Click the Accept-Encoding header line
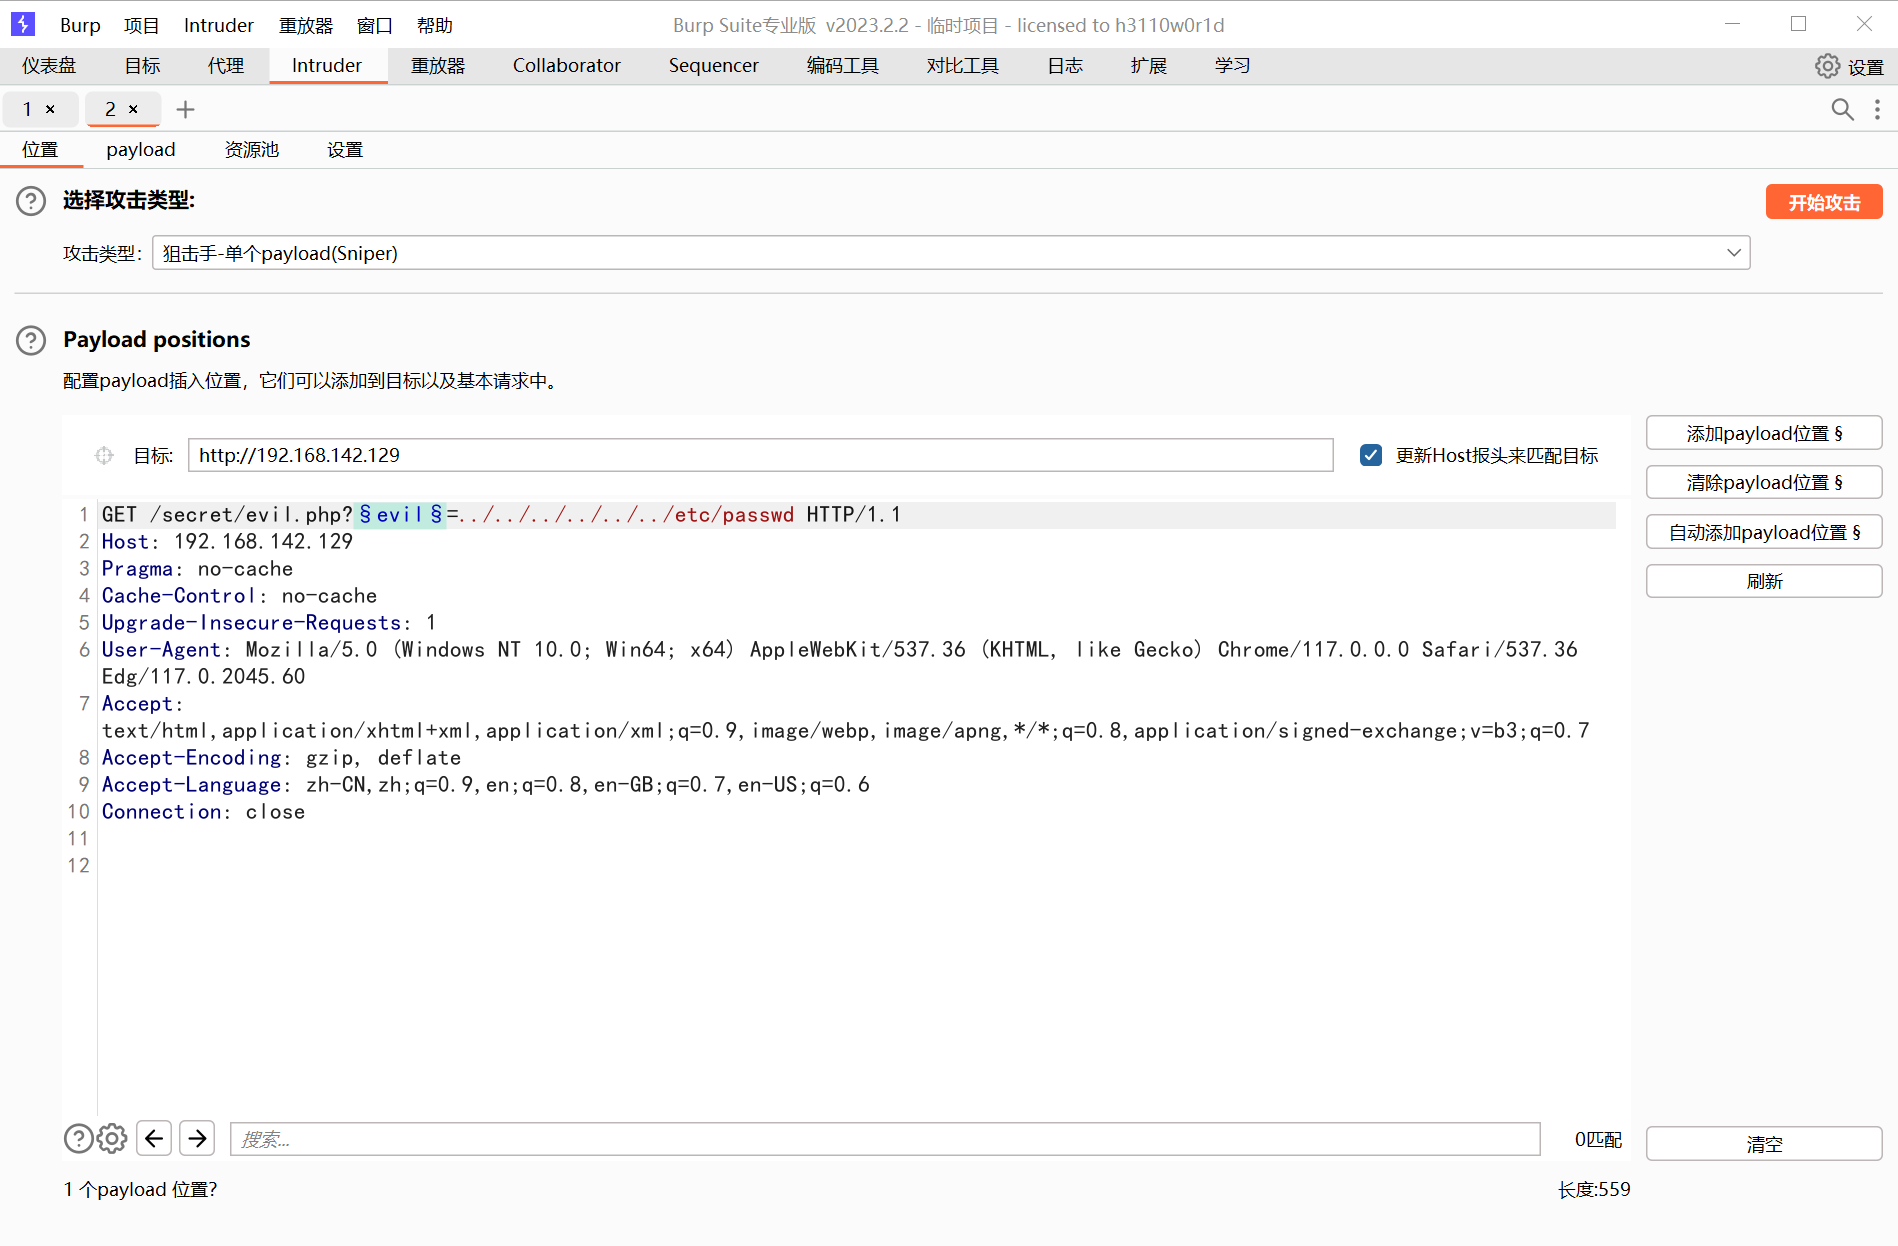The image size is (1898, 1246). [x=281, y=758]
